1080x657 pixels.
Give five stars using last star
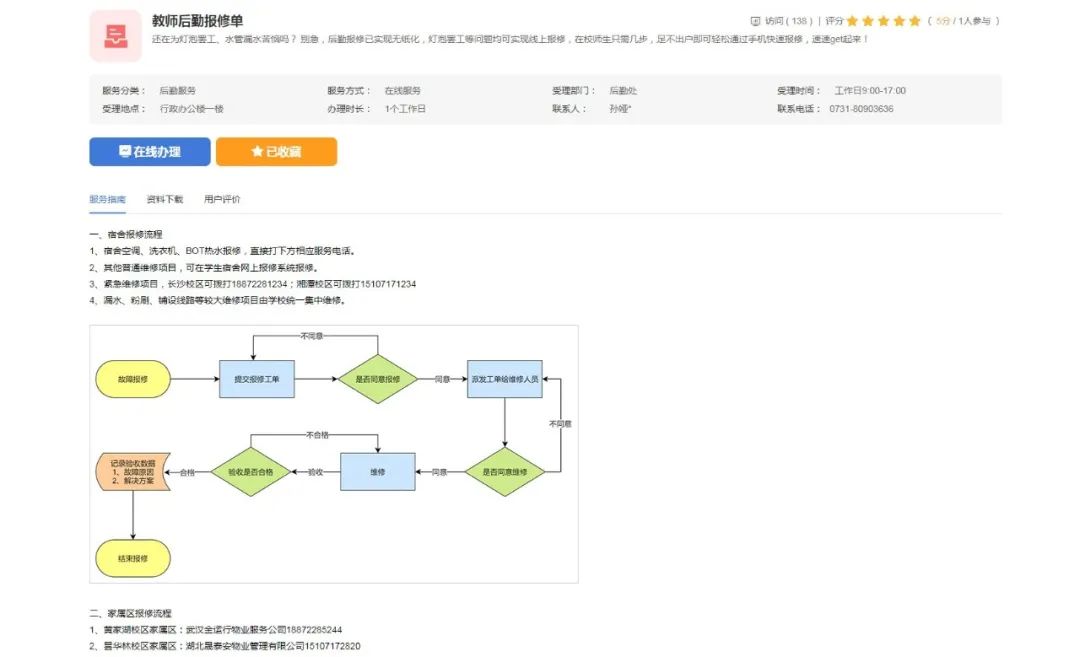[914, 21]
